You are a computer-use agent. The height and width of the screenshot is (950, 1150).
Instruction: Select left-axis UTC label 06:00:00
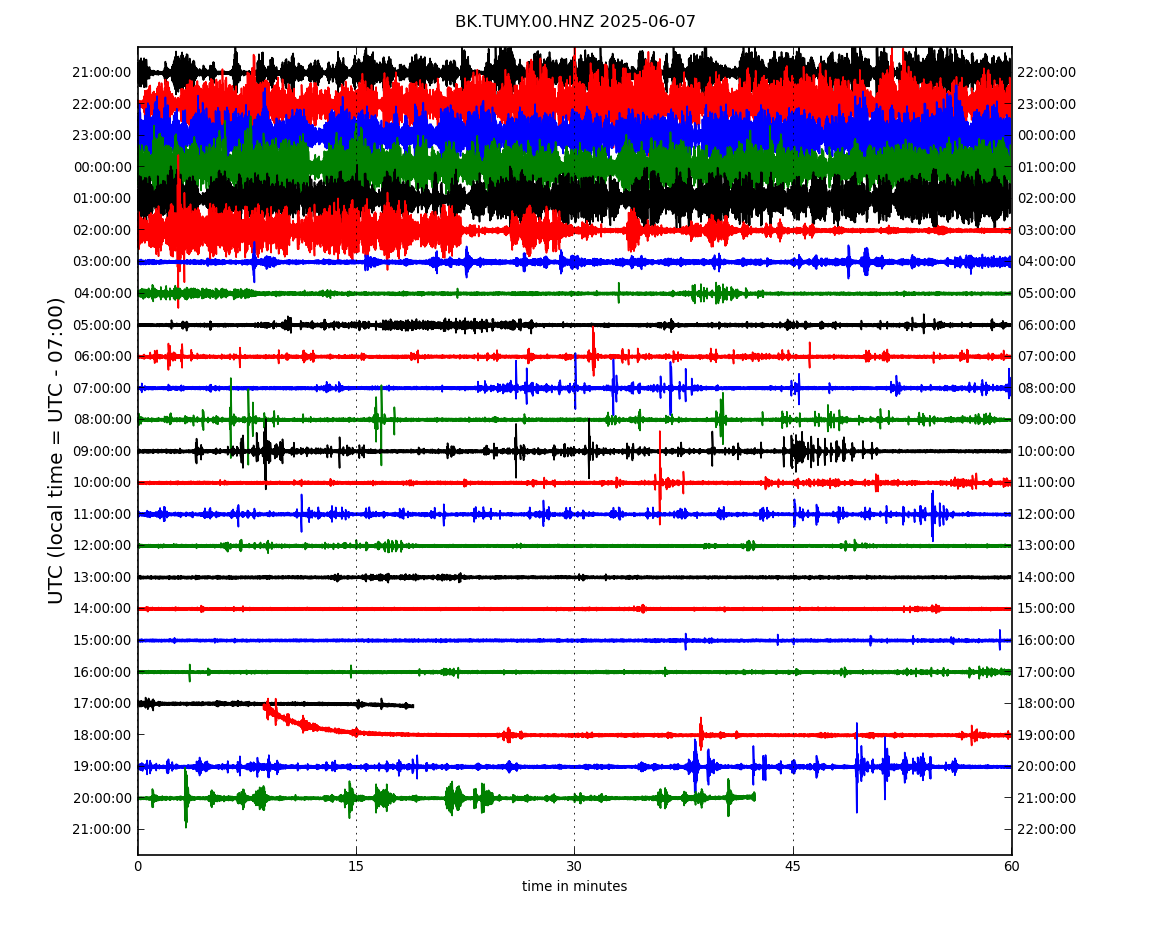[102, 357]
